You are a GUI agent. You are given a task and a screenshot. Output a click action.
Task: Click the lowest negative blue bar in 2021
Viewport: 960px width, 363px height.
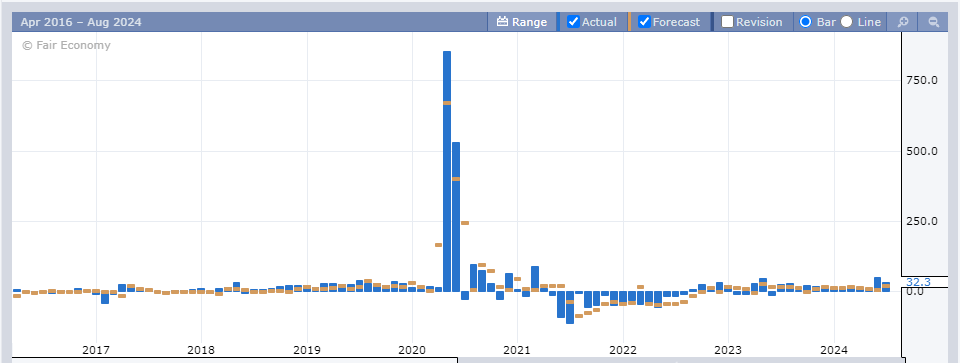(570, 307)
